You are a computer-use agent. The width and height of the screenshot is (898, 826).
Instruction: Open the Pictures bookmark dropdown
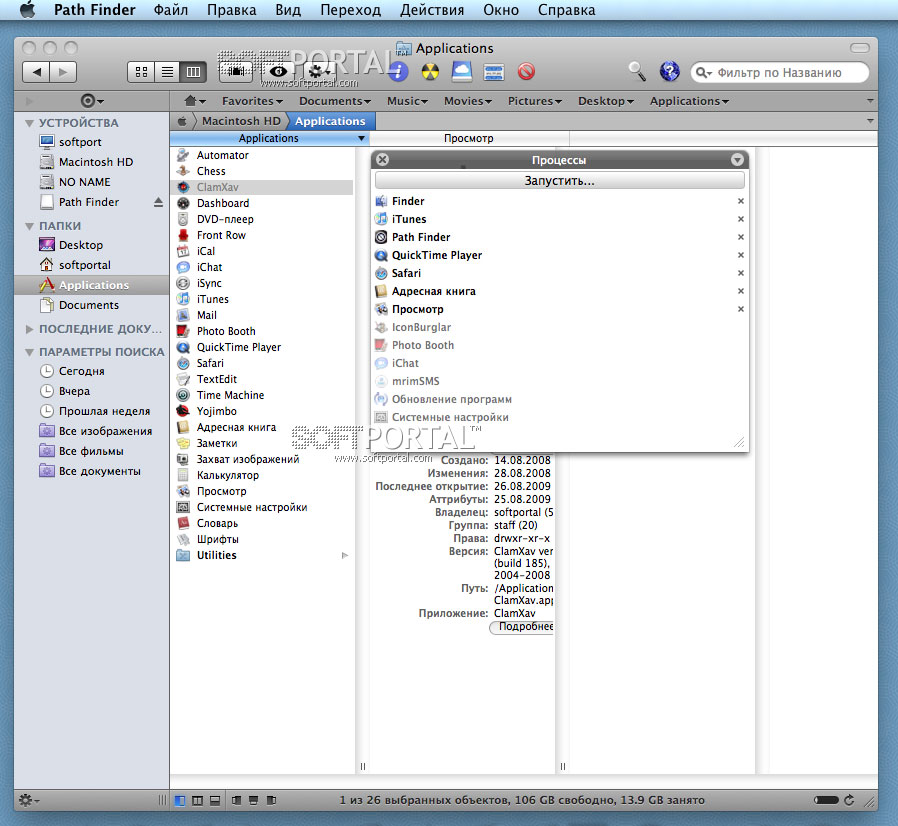coord(534,101)
